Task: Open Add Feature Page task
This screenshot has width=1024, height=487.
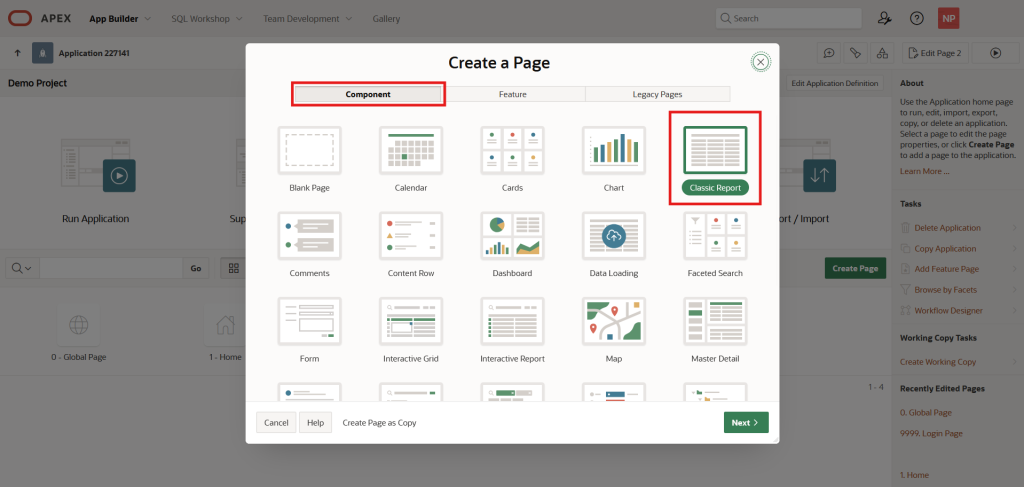Action: coord(946,269)
